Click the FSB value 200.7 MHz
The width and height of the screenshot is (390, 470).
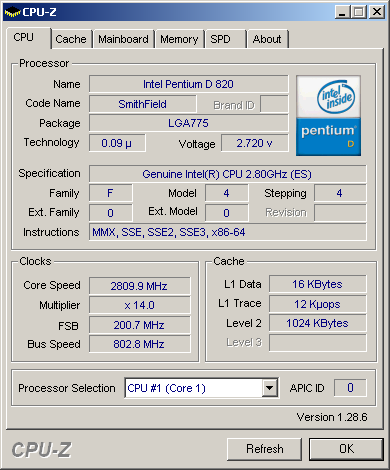tap(140, 325)
